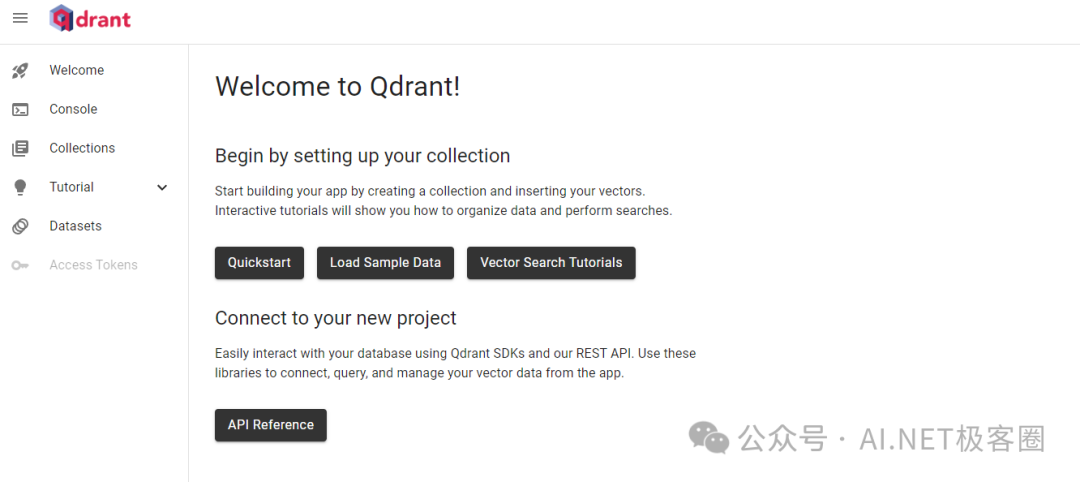Expand the Tutorial chevron arrow
1080x482 pixels.
click(163, 187)
